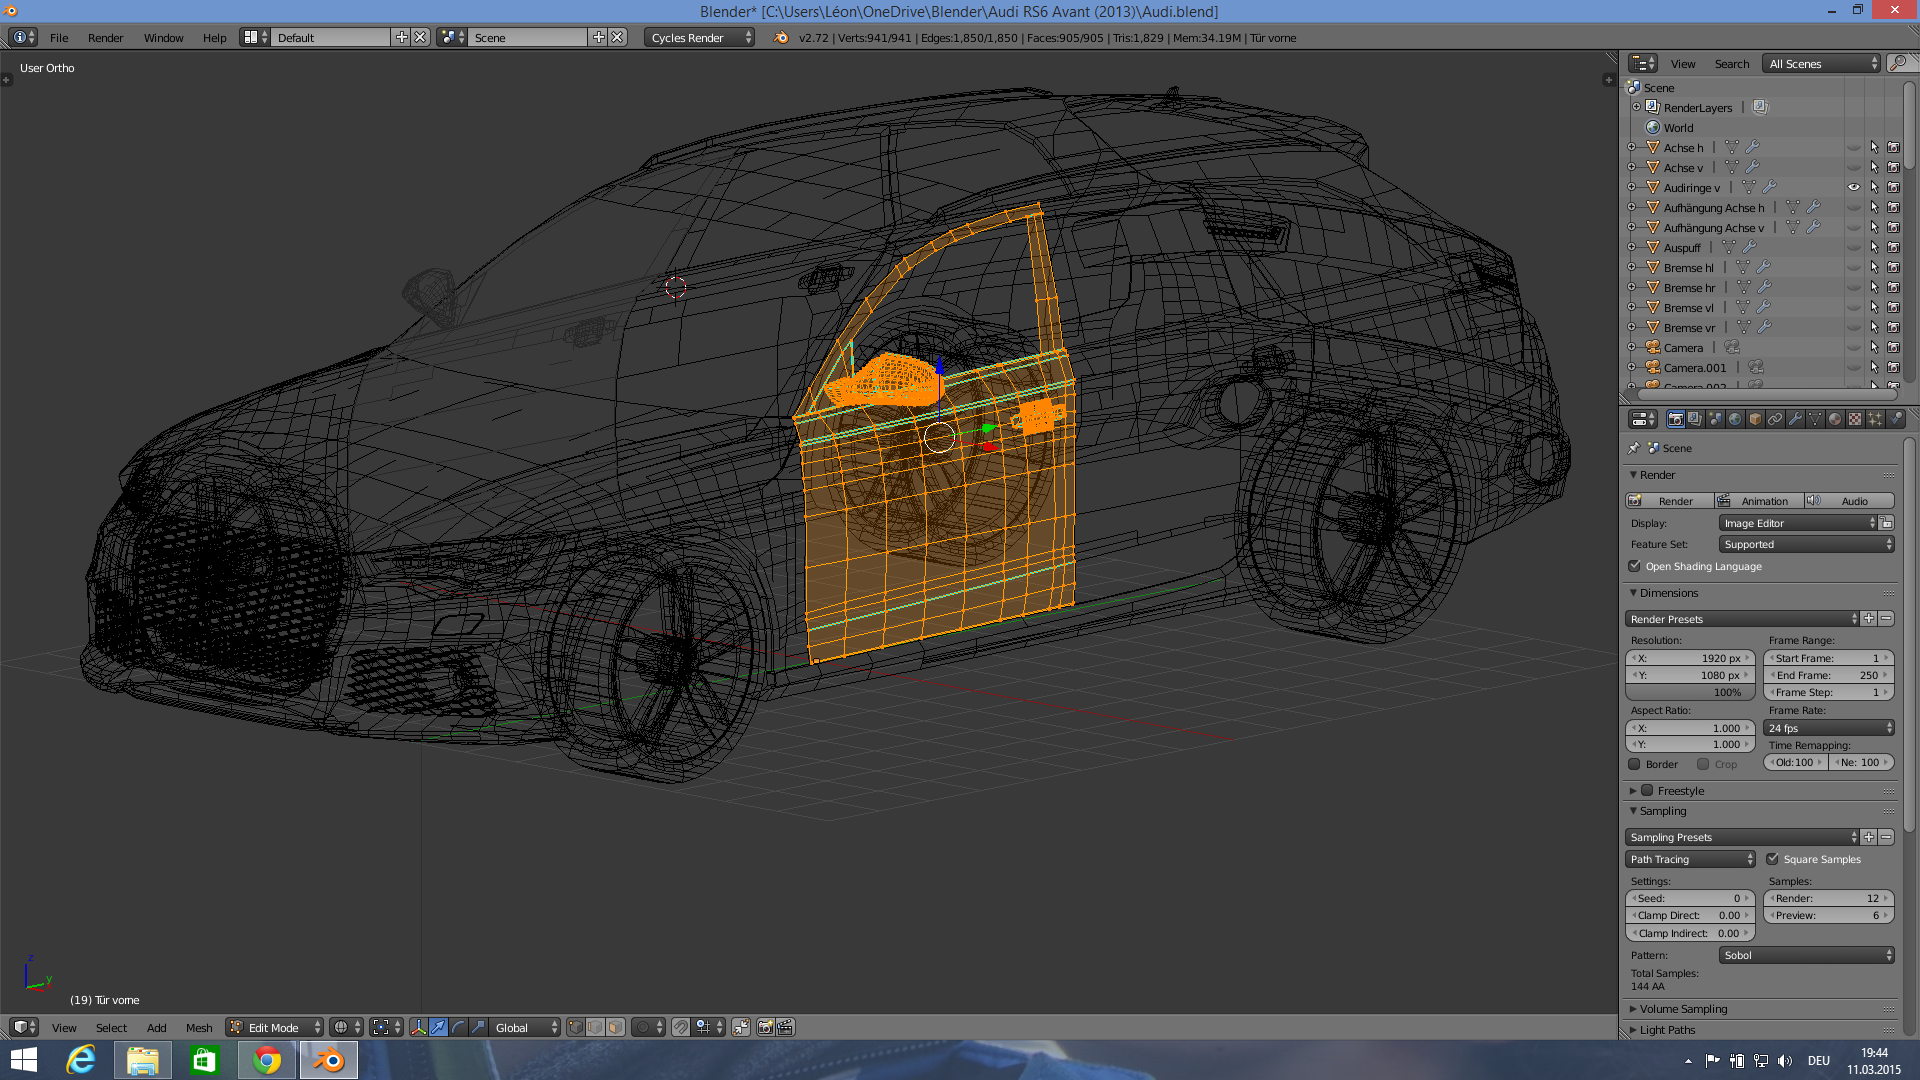Screen dimensions: 1920x1080
Task: Toggle selectability arrow for Achse h
Action: coord(1875,147)
